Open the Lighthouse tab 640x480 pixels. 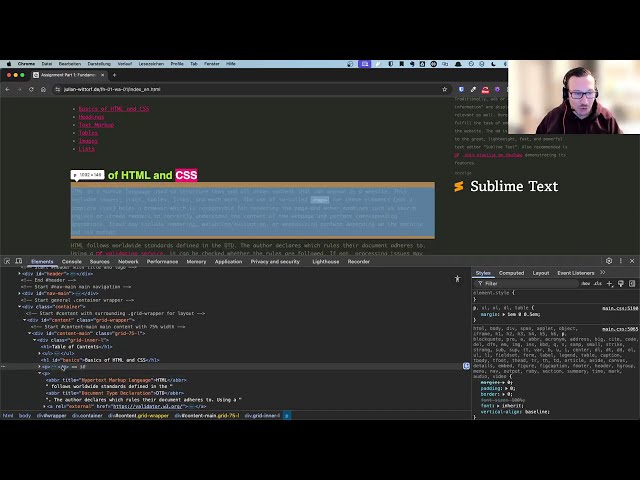326,262
